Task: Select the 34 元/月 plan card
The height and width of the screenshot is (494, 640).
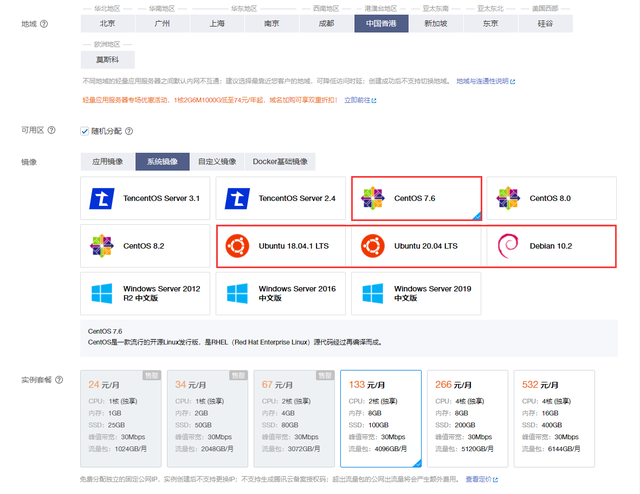Action: coord(207,418)
